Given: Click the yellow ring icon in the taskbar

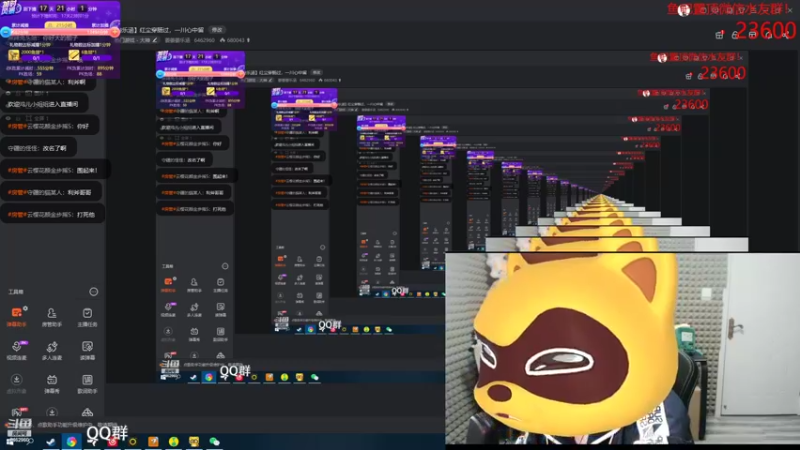Looking at the screenshot, I should 133,442.
